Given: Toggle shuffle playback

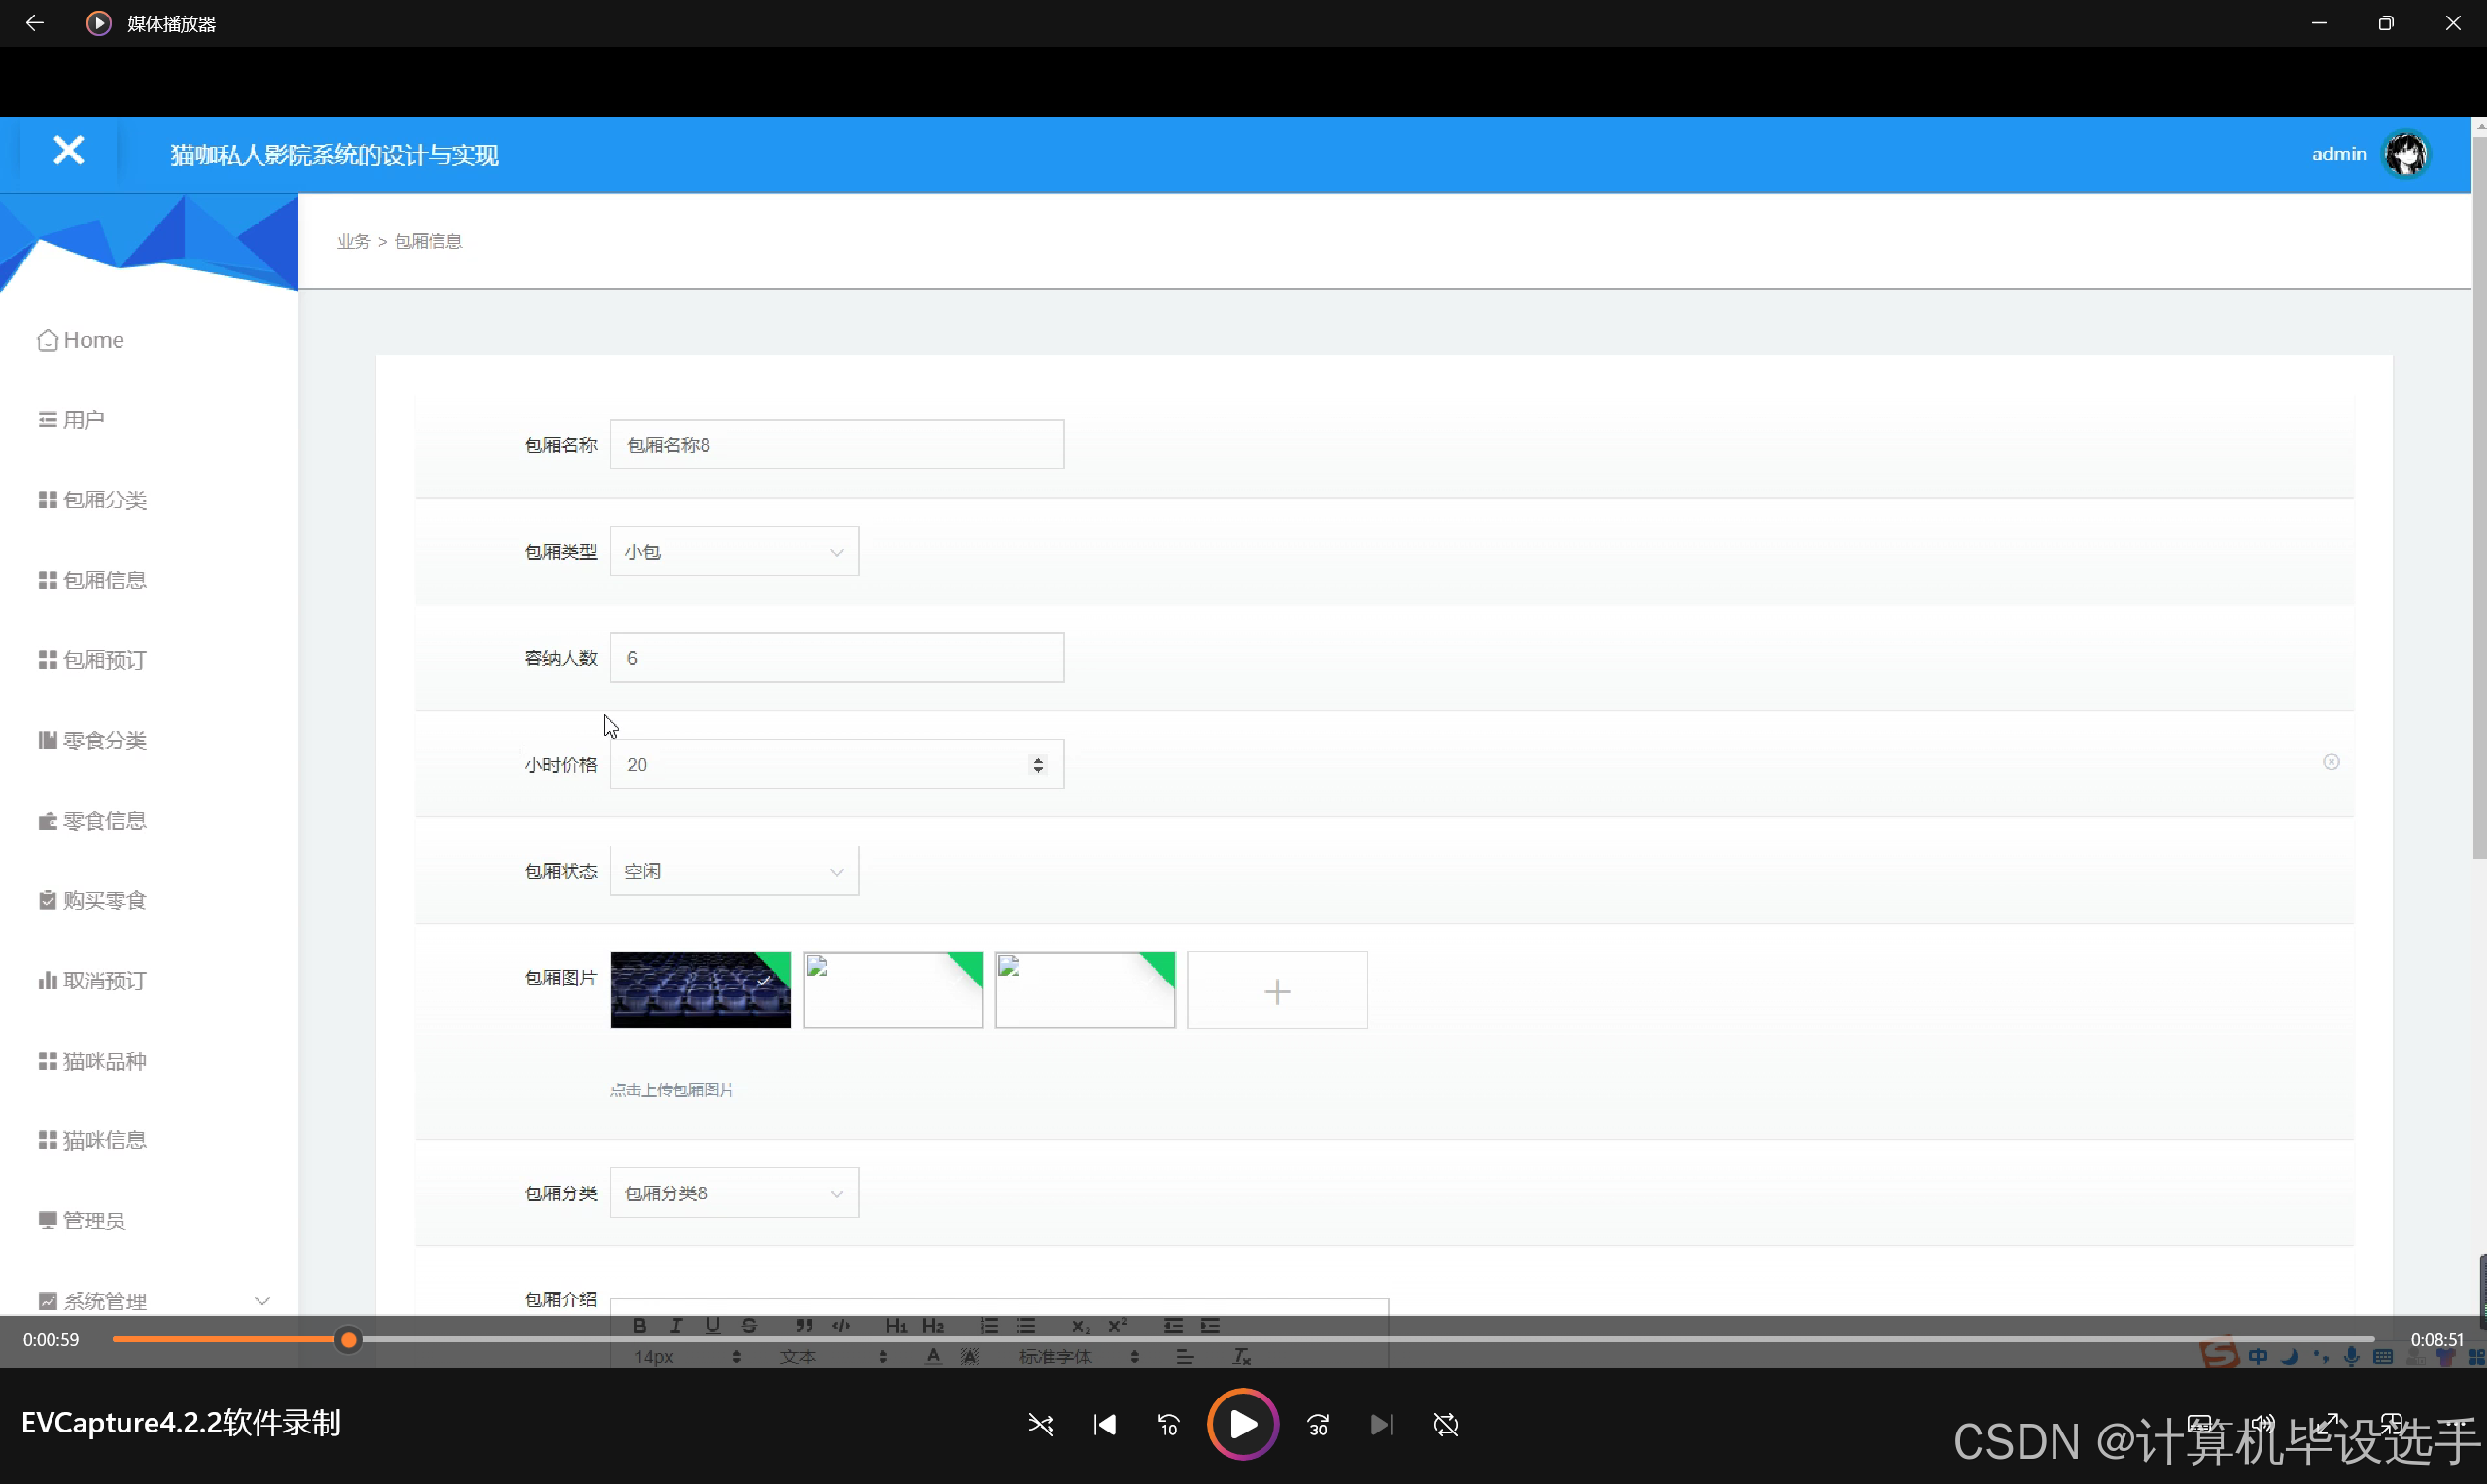Looking at the screenshot, I should coord(1041,1425).
